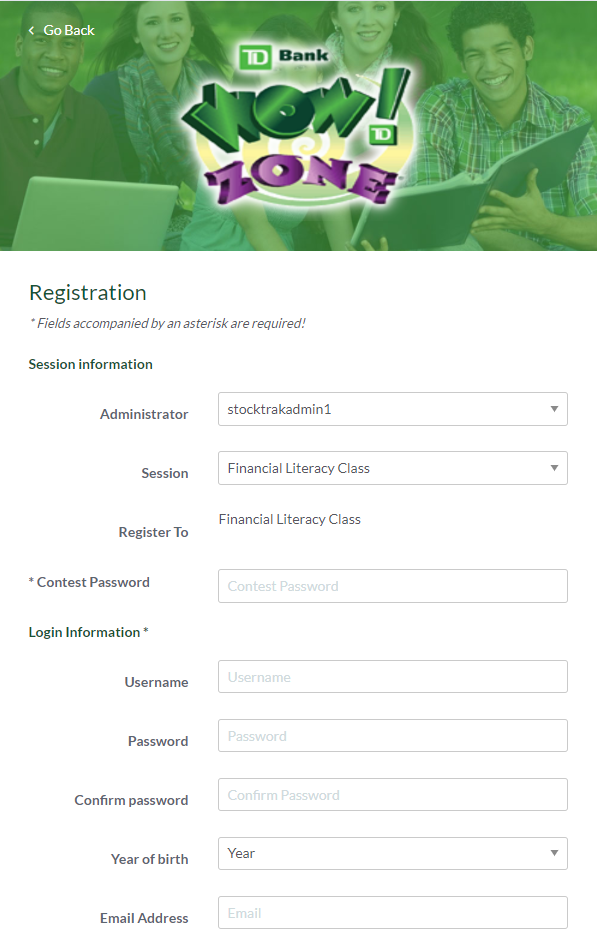The width and height of the screenshot is (597, 943).
Task: Click the Login Information section heading
Action: click(x=88, y=632)
